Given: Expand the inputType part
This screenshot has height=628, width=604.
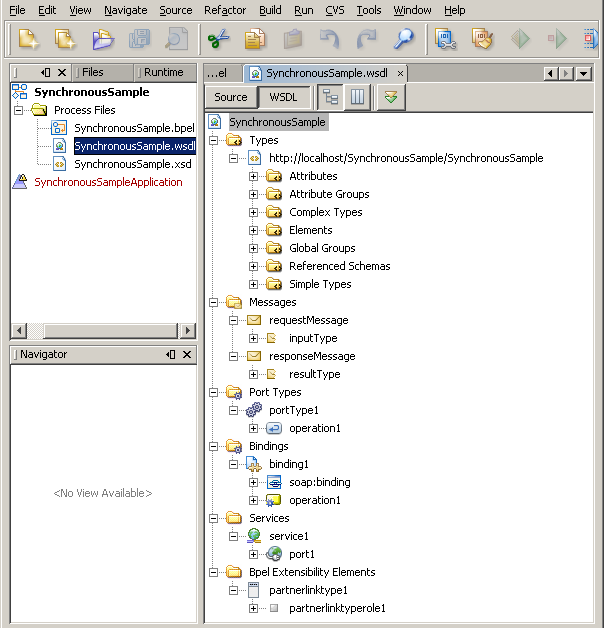Looking at the screenshot, I should (253, 338).
